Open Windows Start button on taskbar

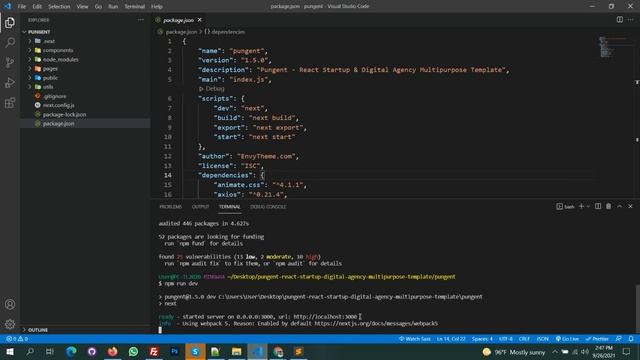10,351
